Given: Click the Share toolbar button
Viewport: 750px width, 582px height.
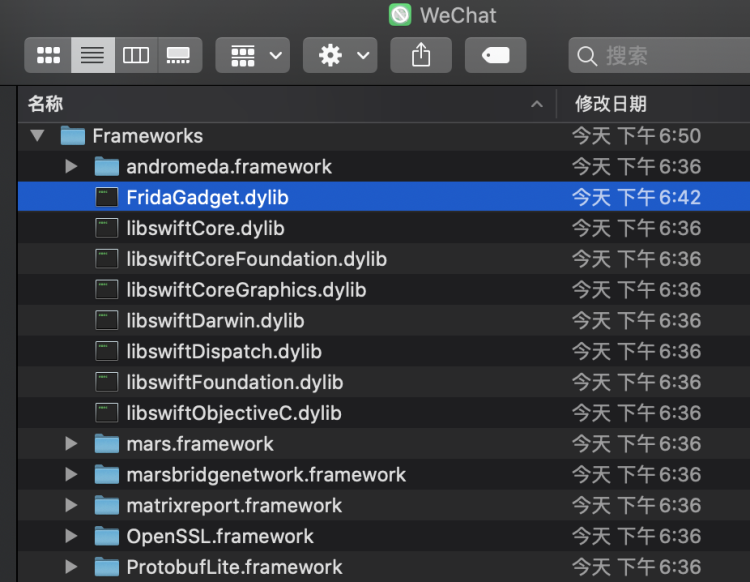Looking at the screenshot, I should (x=421, y=55).
